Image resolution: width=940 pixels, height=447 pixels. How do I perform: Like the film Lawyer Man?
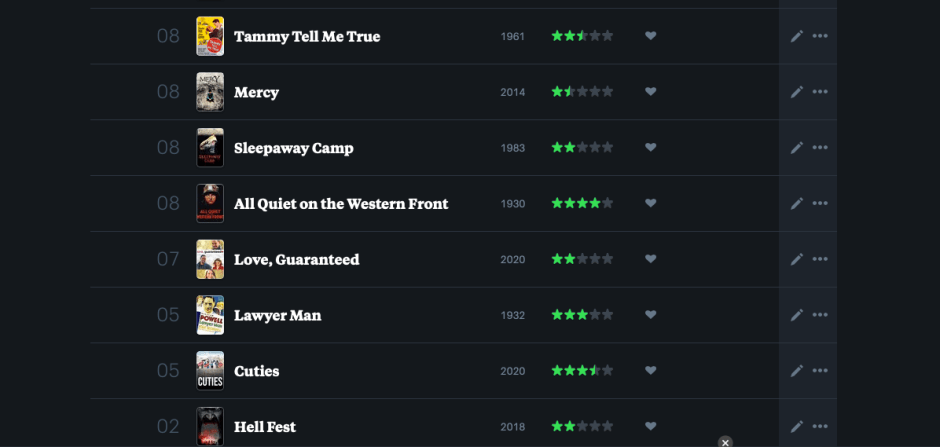[x=650, y=315]
